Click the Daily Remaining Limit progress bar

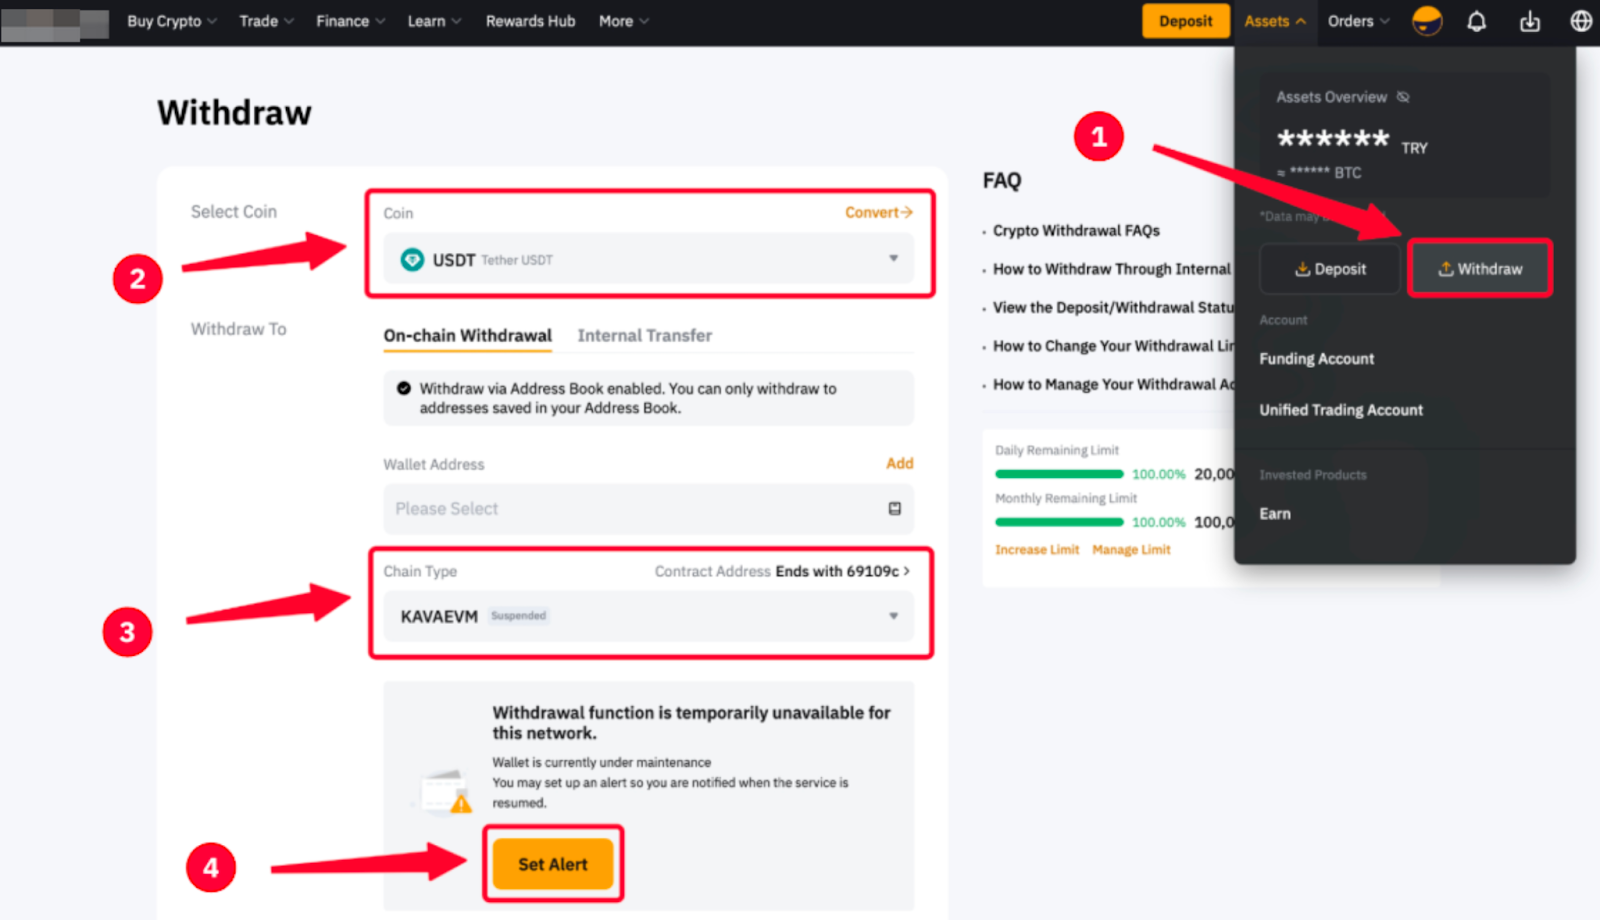click(1059, 474)
